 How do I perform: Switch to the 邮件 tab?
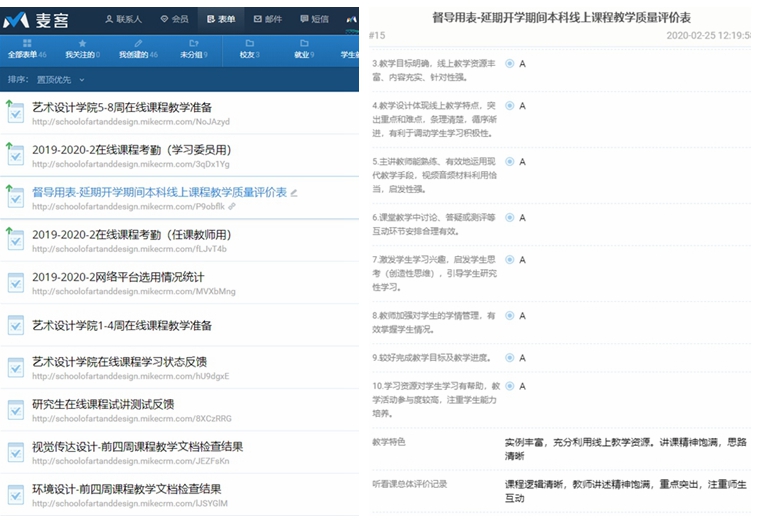[x=266, y=19]
